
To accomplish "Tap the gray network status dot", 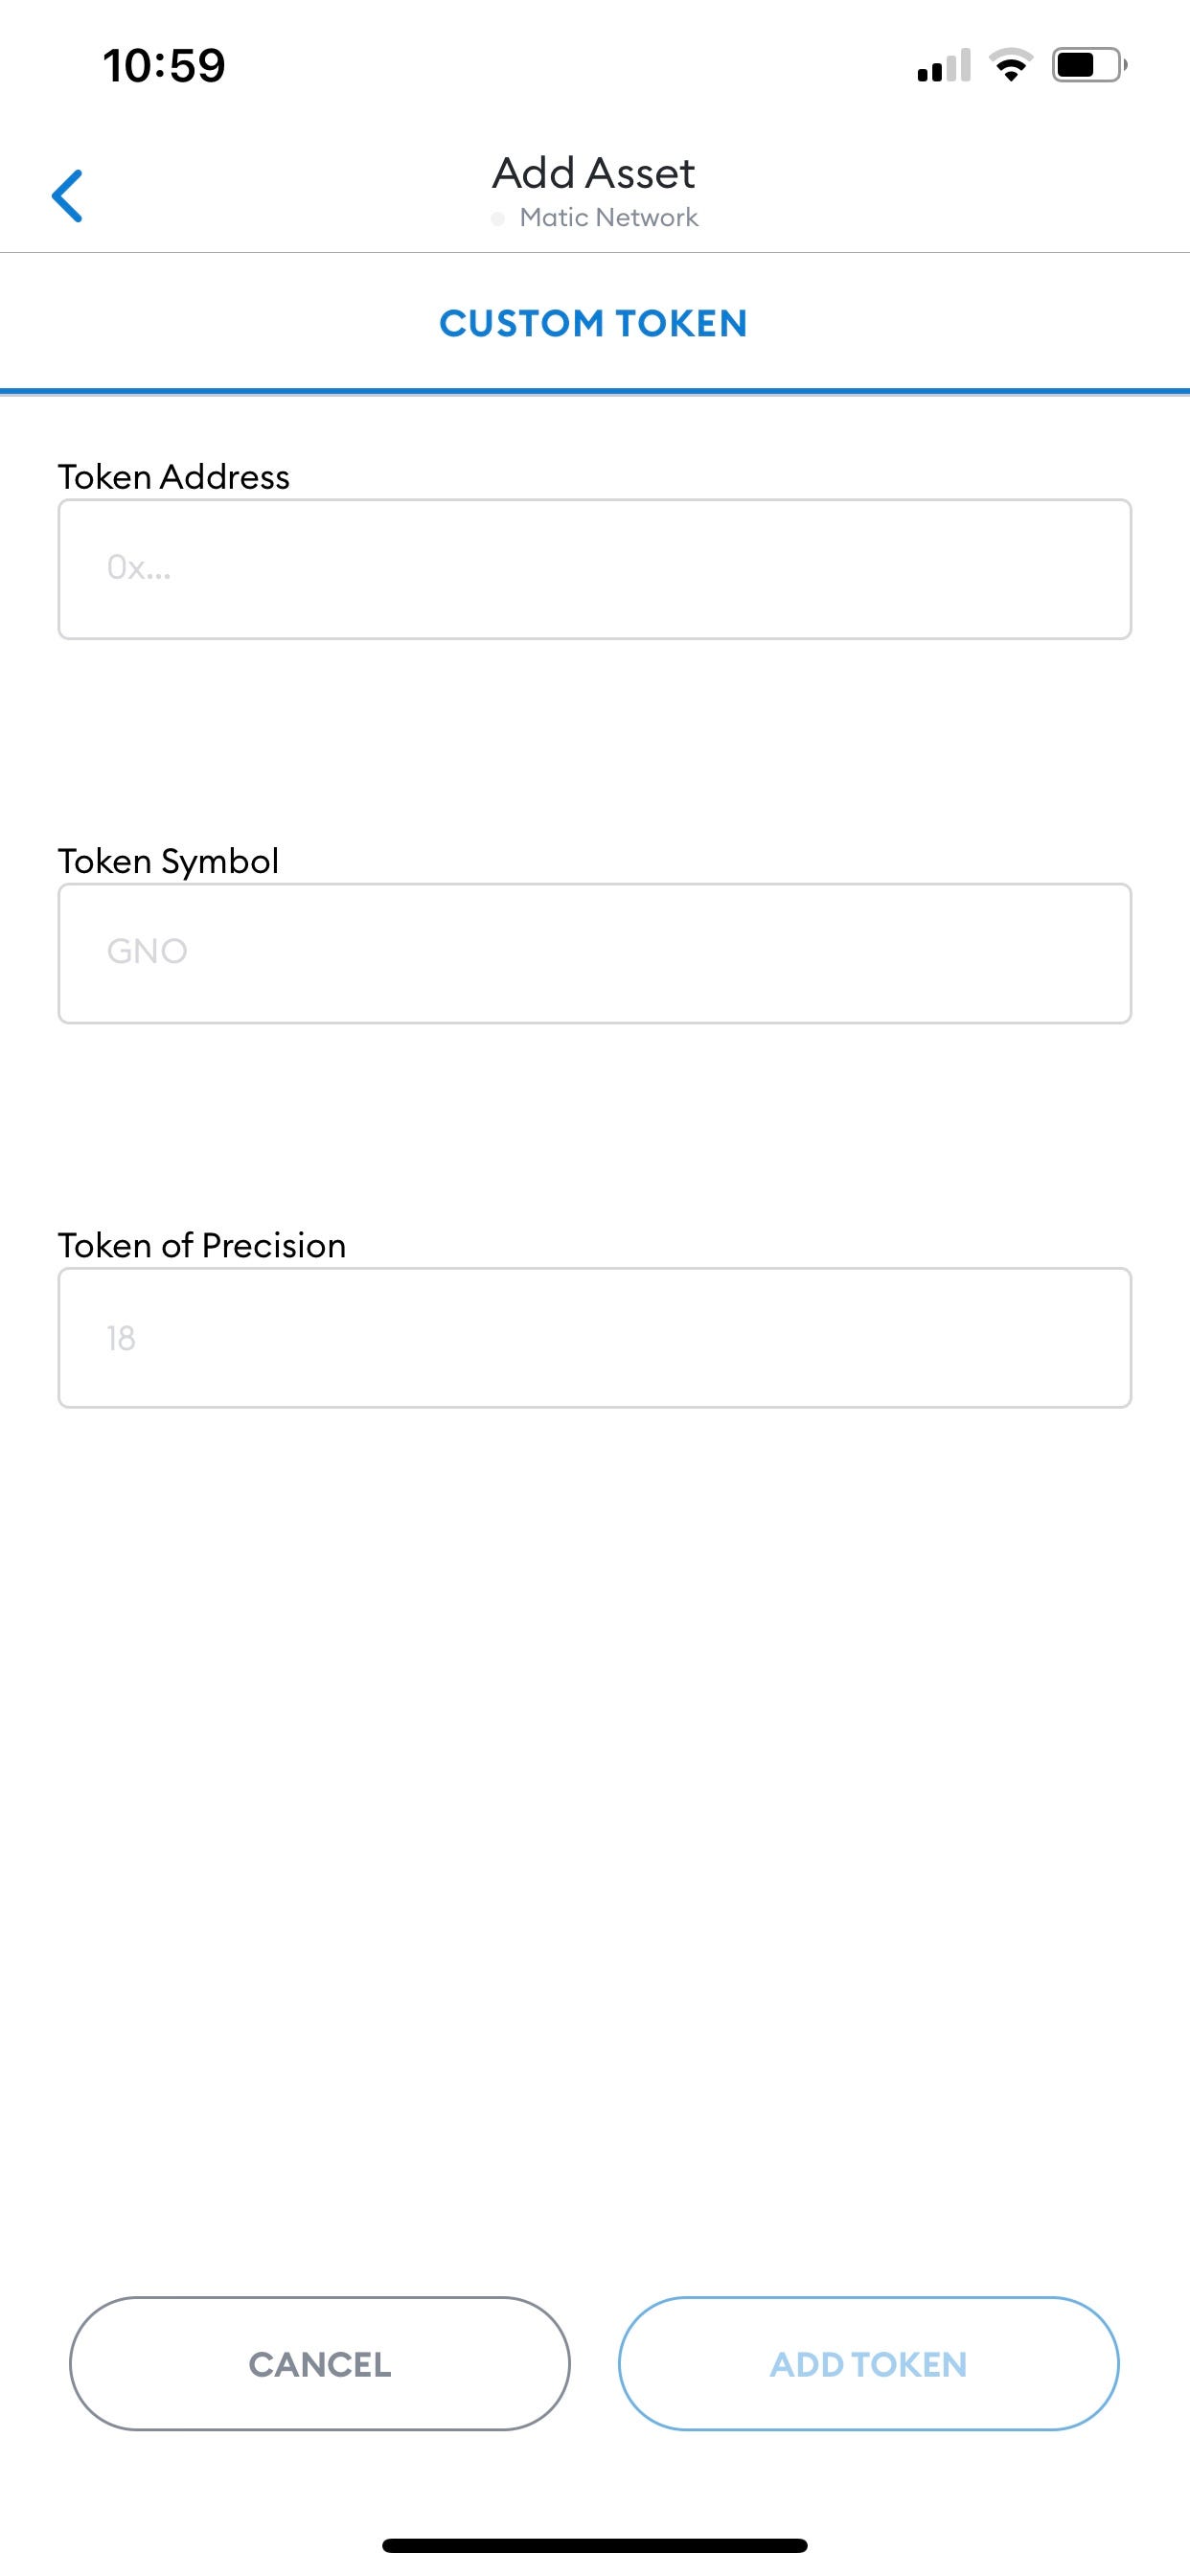I will pyautogui.click(x=497, y=219).
